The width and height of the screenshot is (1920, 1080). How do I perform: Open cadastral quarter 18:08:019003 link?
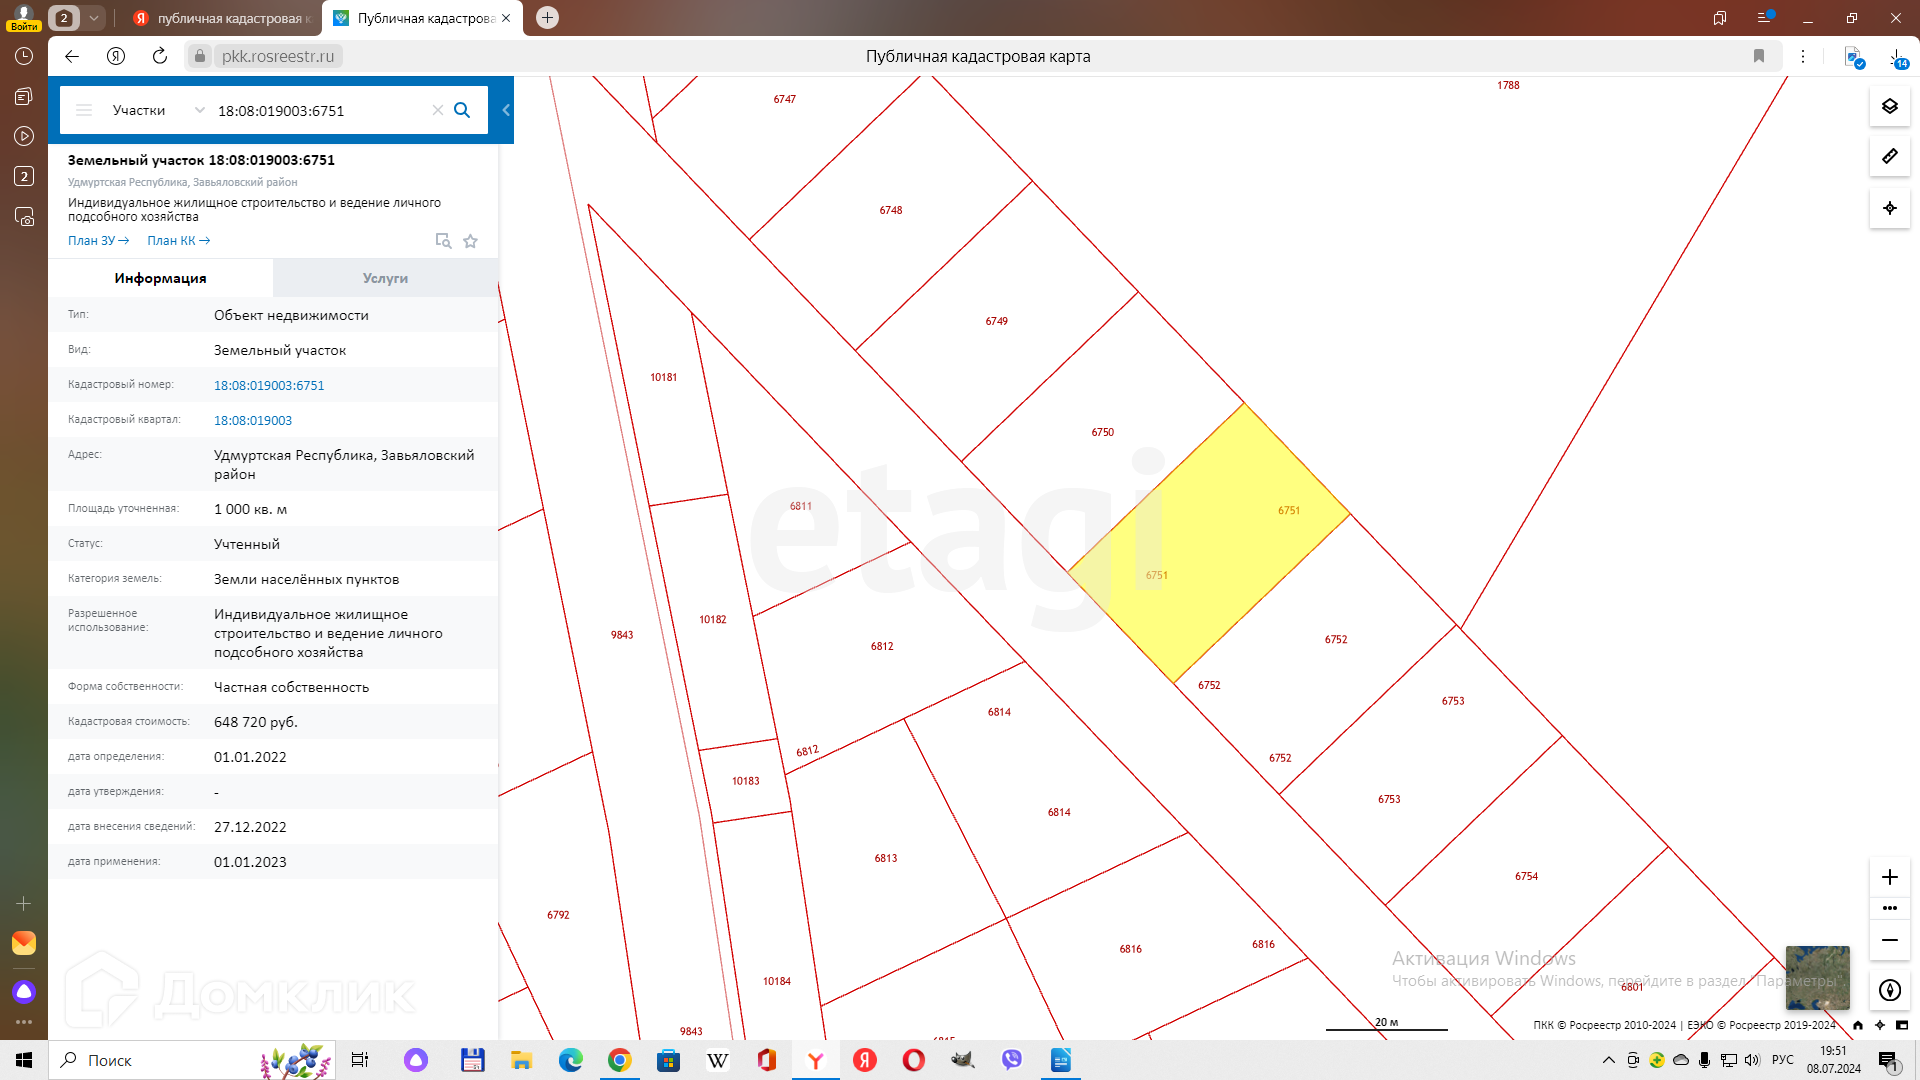253,421
